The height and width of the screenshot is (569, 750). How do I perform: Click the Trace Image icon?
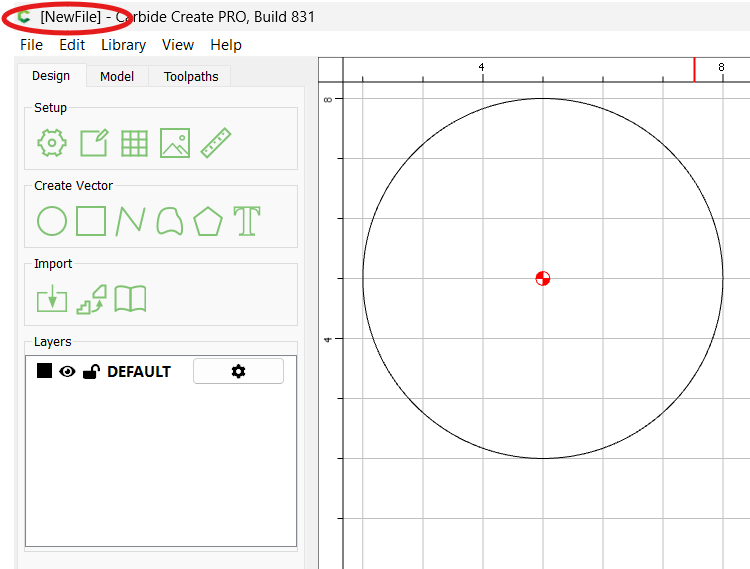91,299
